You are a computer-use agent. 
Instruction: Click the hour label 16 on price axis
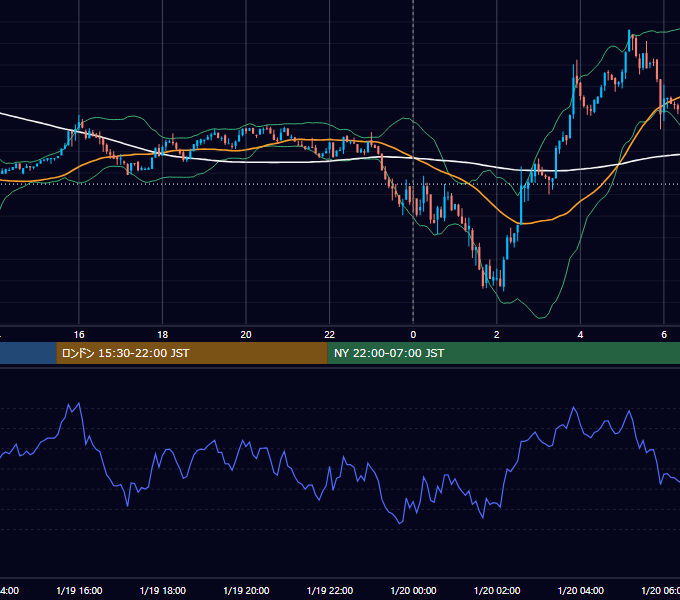coord(79,335)
